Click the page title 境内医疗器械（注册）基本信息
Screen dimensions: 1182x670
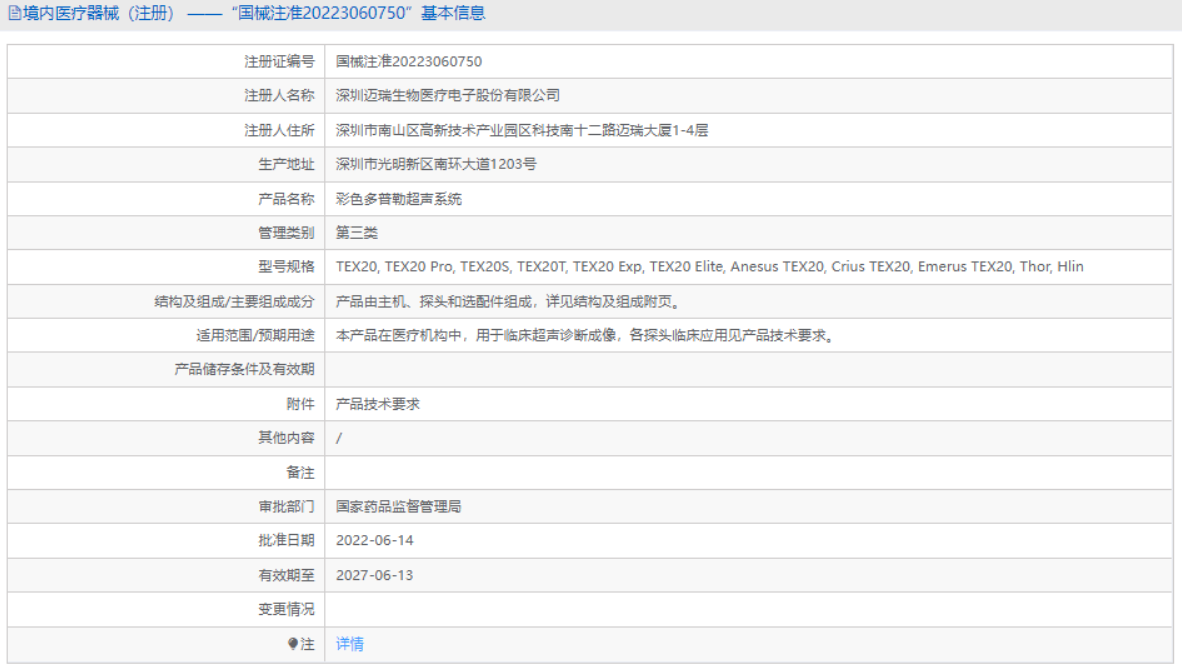(x=253, y=14)
